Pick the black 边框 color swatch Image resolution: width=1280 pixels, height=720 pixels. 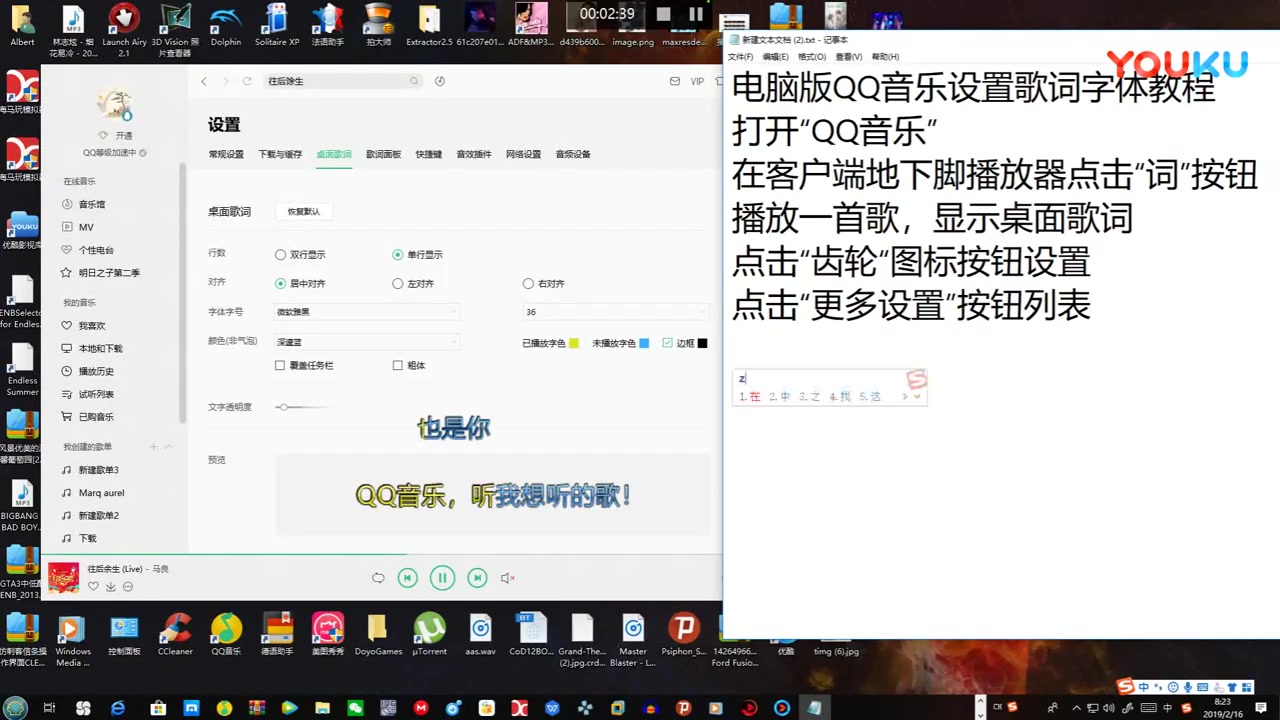click(702, 343)
